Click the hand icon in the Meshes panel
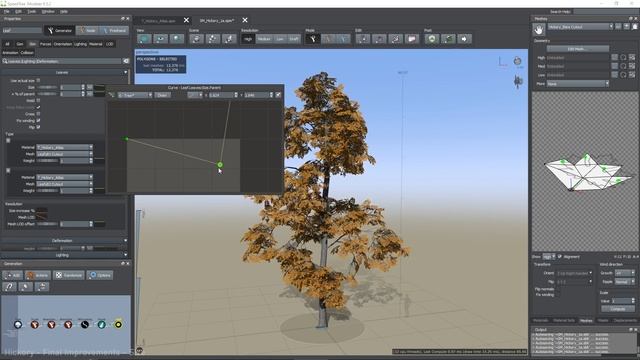This screenshot has width=640, height=360. pos(539,30)
